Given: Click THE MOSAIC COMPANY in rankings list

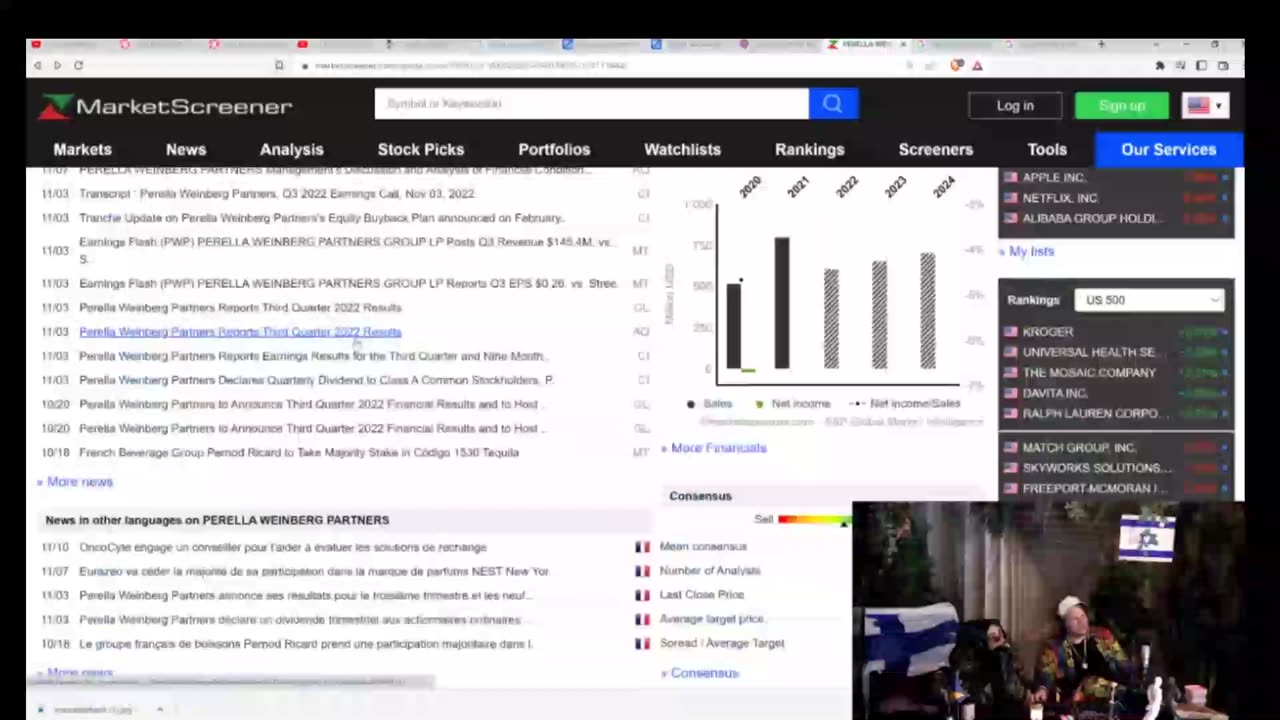Looking at the screenshot, I should coord(1089,373).
